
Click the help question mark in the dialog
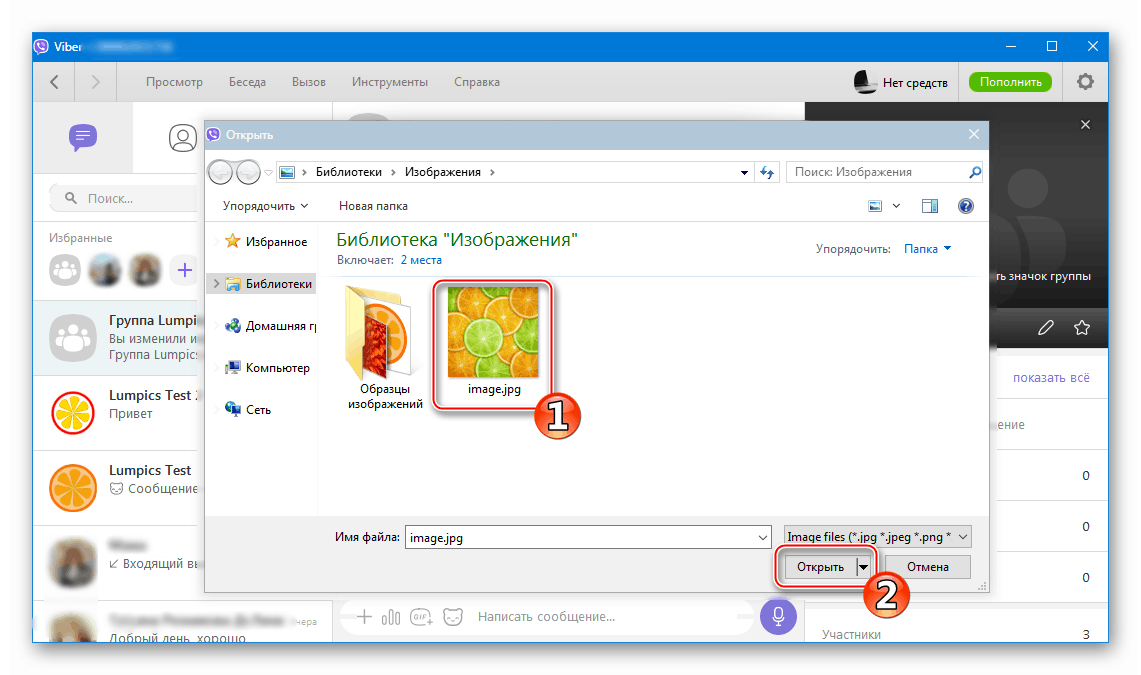pos(965,205)
